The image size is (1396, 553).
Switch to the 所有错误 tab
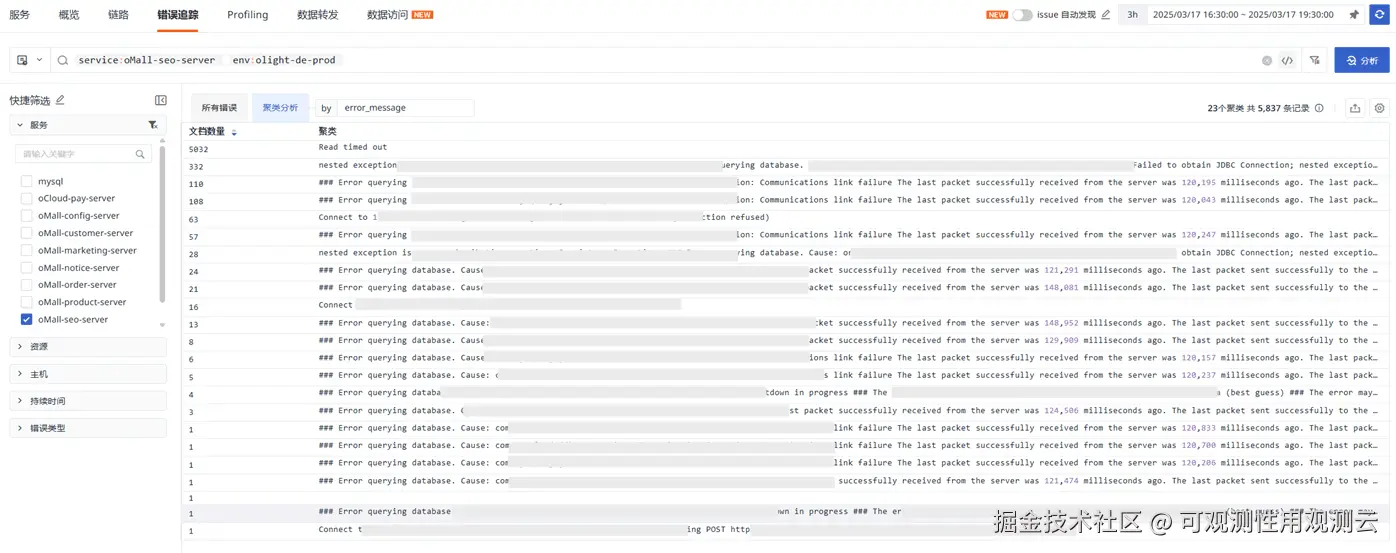pos(219,108)
